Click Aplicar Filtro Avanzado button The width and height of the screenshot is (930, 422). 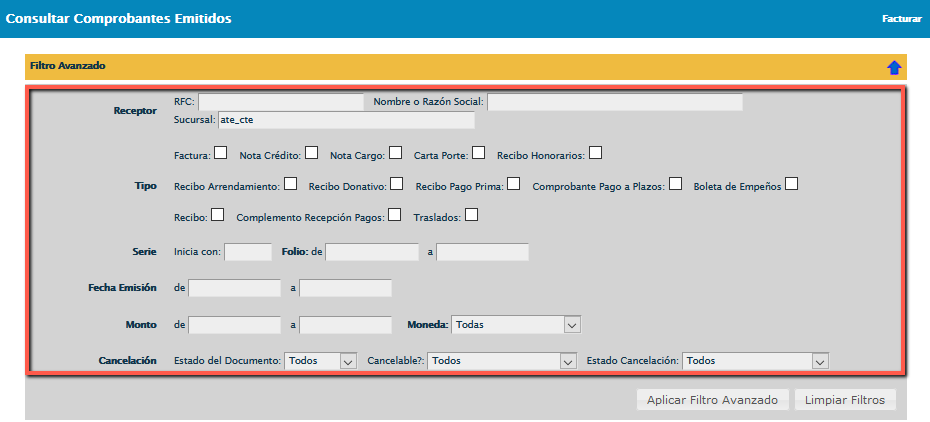tap(712, 400)
